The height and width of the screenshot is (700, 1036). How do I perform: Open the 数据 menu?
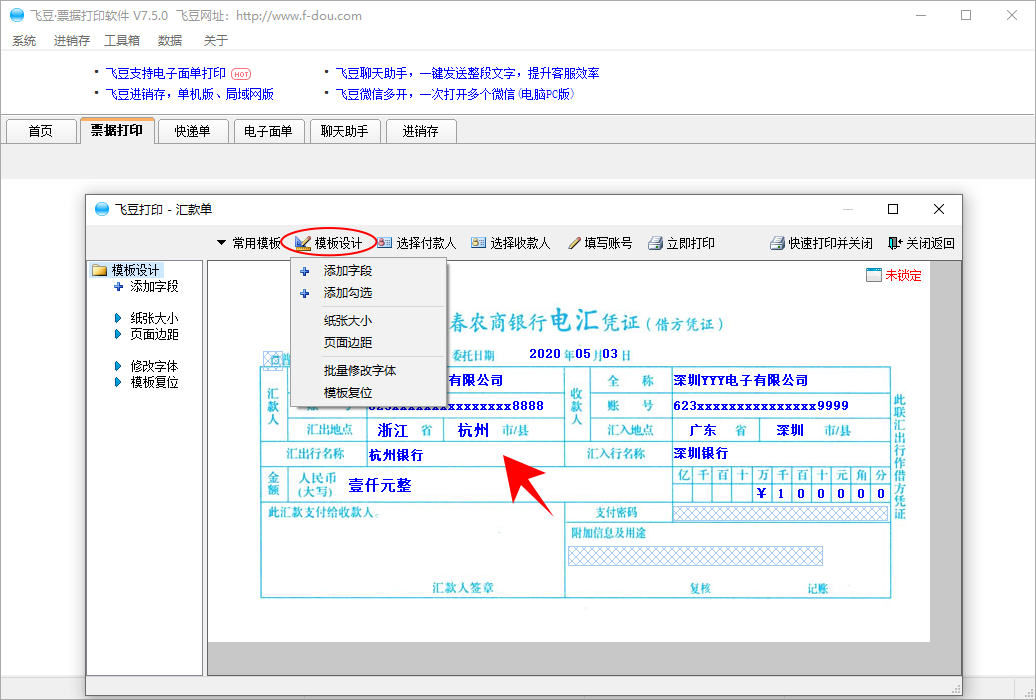(170, 41)
